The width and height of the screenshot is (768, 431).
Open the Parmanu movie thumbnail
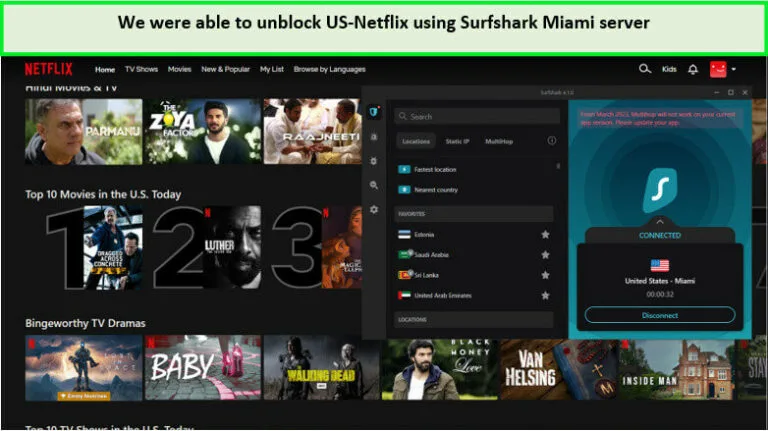(x=84, y=131)
